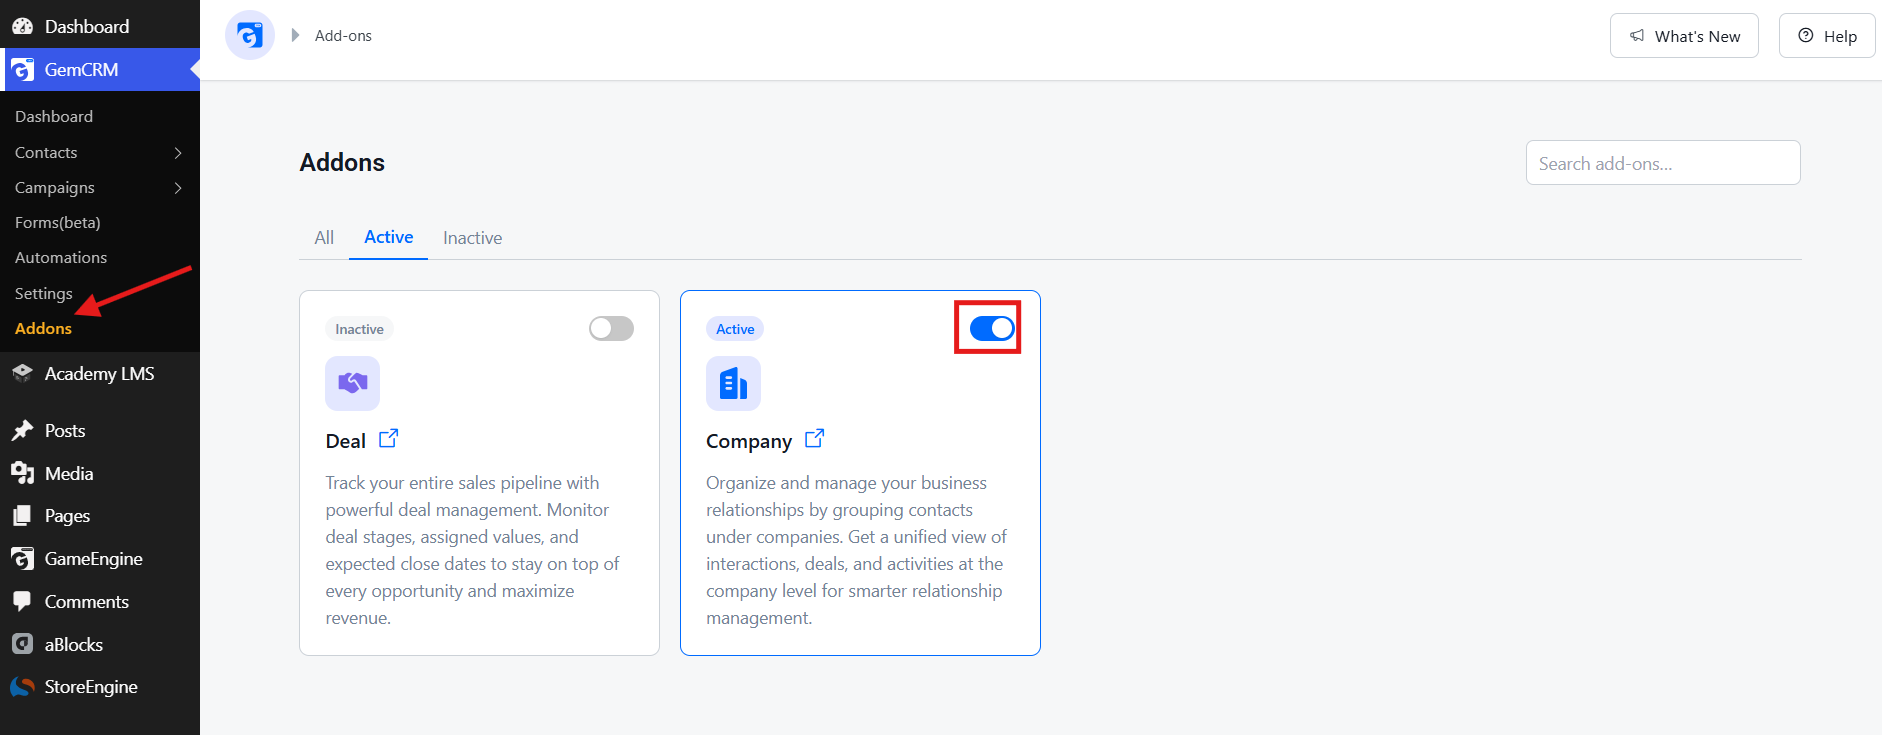Click the Academy LMS graduation cap icon
The width and height of the screenshot is (1882, 735).
point(22,373)
